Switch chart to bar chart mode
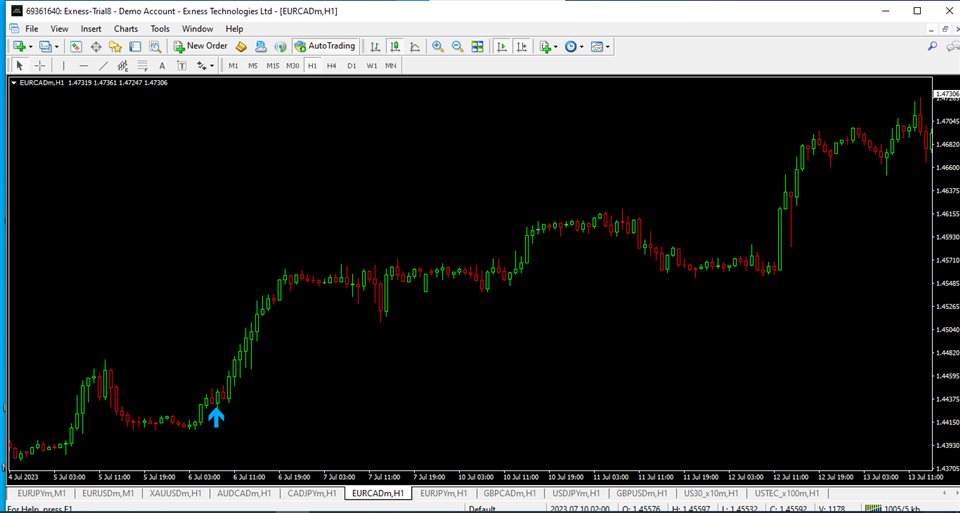This screenshot has width=960, height=513. 375,47
